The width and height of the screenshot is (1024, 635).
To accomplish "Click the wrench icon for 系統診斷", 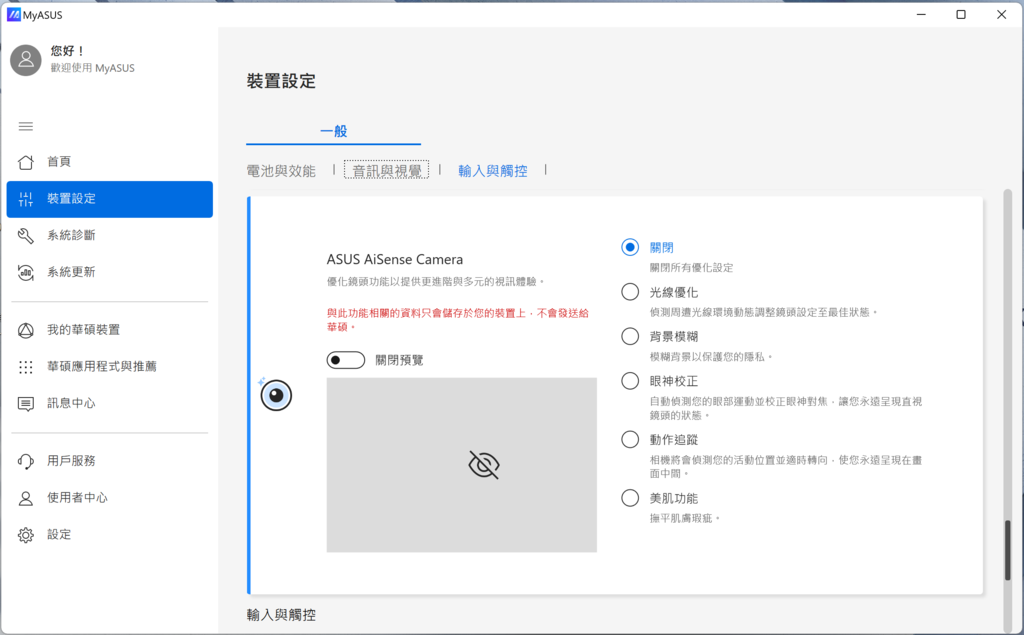I will [x=25, y=235].
